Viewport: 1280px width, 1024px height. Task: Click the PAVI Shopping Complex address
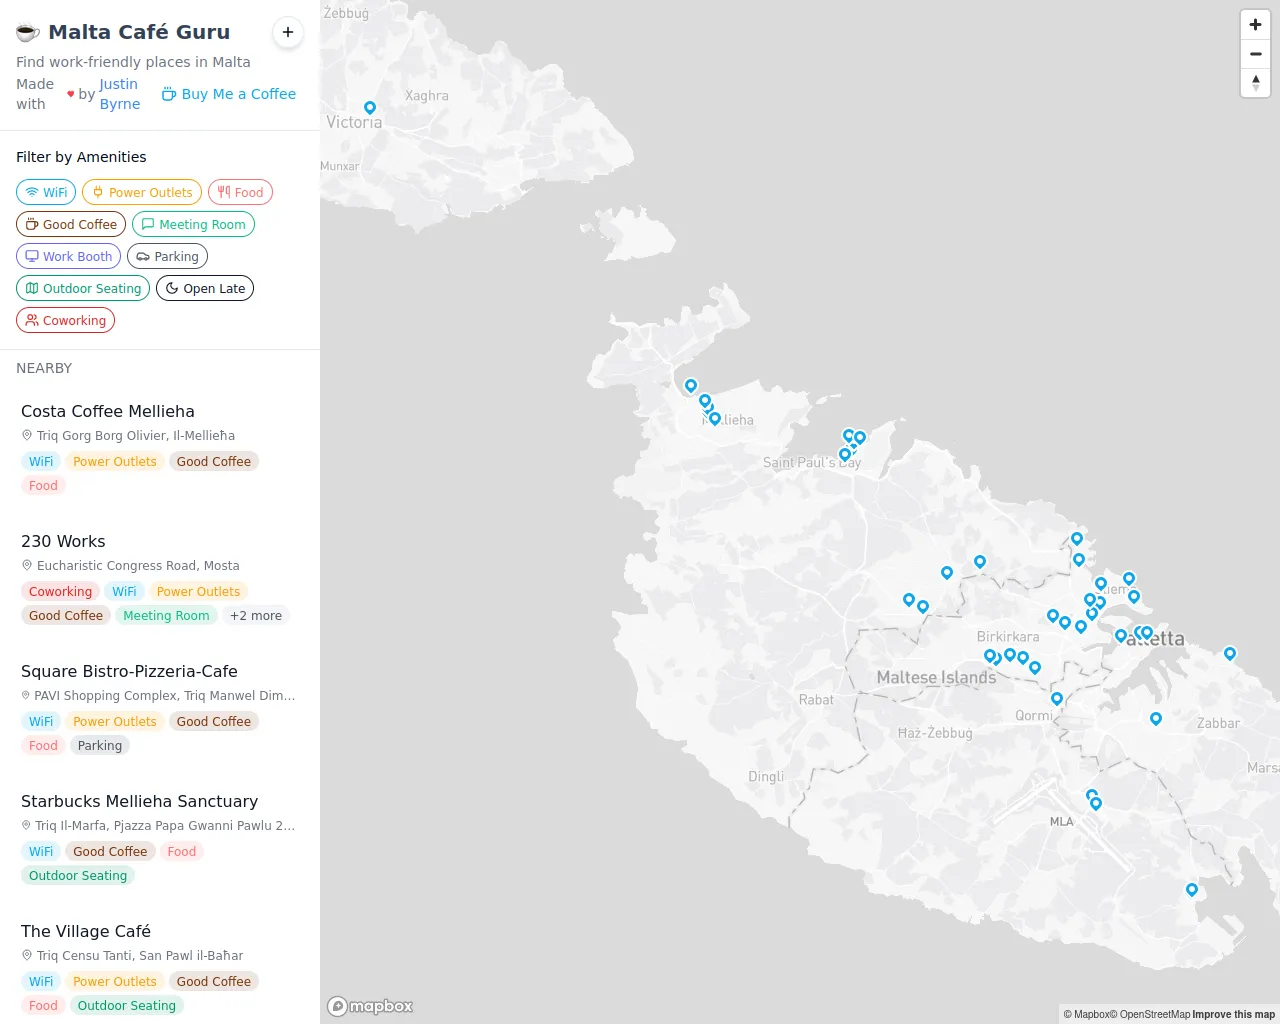[x=165, y=695]
